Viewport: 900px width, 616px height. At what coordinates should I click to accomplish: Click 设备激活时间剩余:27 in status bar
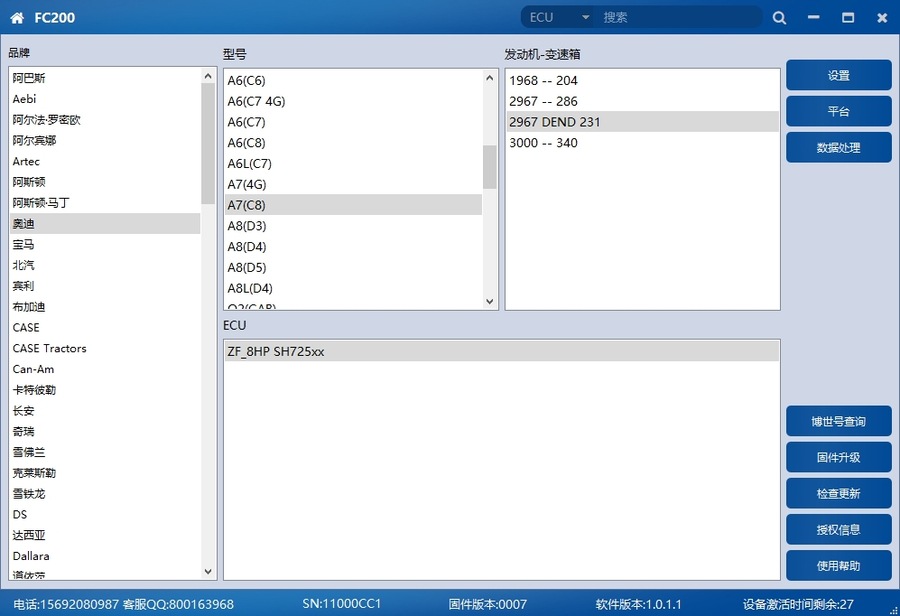tap(798, 604)
